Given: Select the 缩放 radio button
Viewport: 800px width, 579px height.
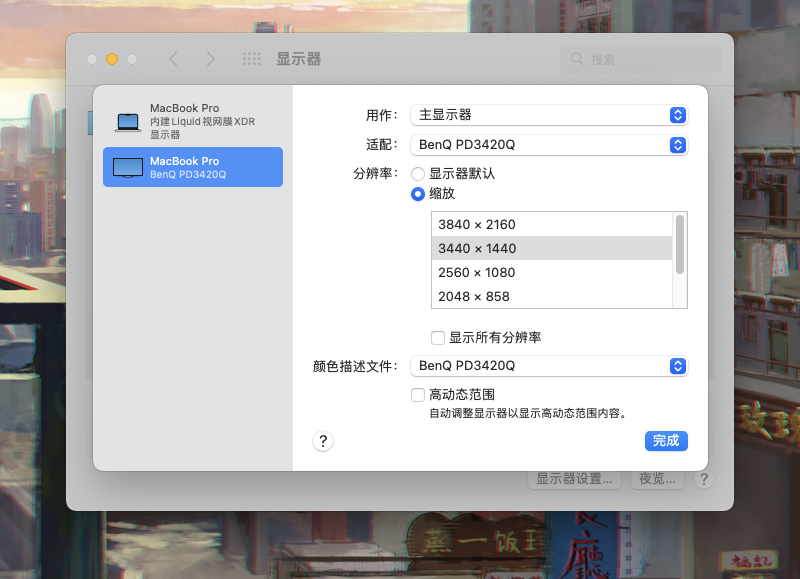Looking at the screenshot, I should coord(418,194).
